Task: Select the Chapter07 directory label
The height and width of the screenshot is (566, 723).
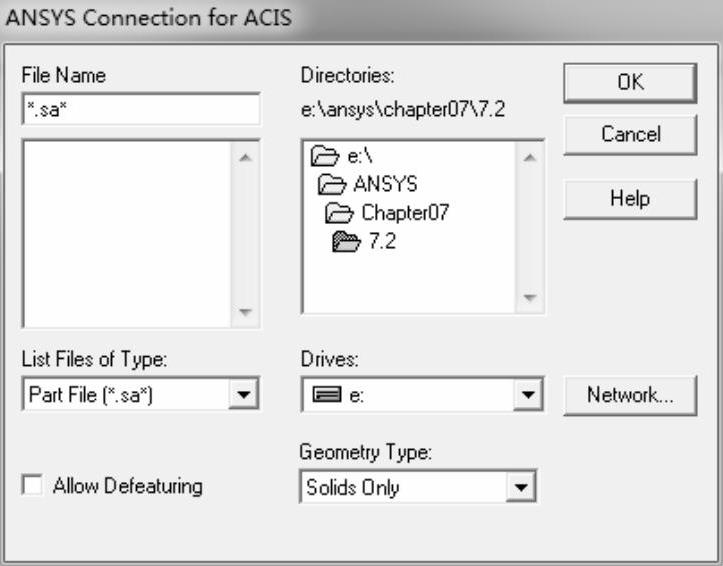Action: (x=406, y=212)
